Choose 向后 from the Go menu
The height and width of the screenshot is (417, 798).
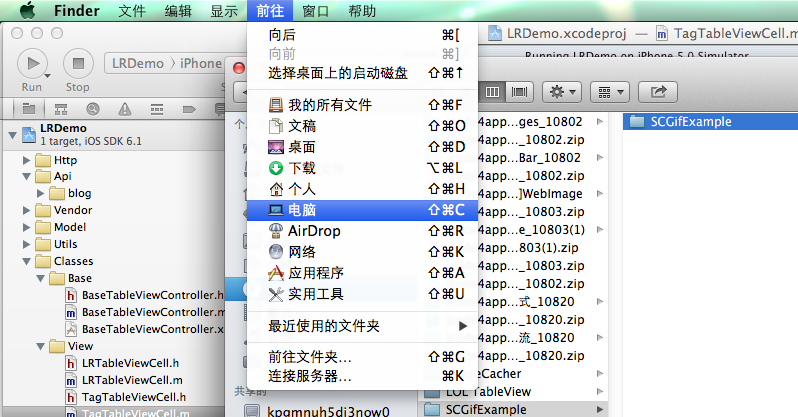[362, 35]
